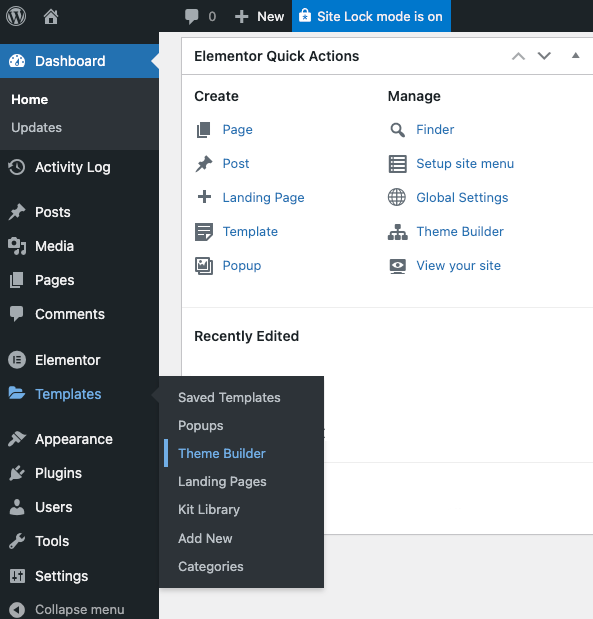The width and height of the screenshot is (593, 619).
Task: Open Kit Library in Templates submenu
Action: tap(209, 510)
